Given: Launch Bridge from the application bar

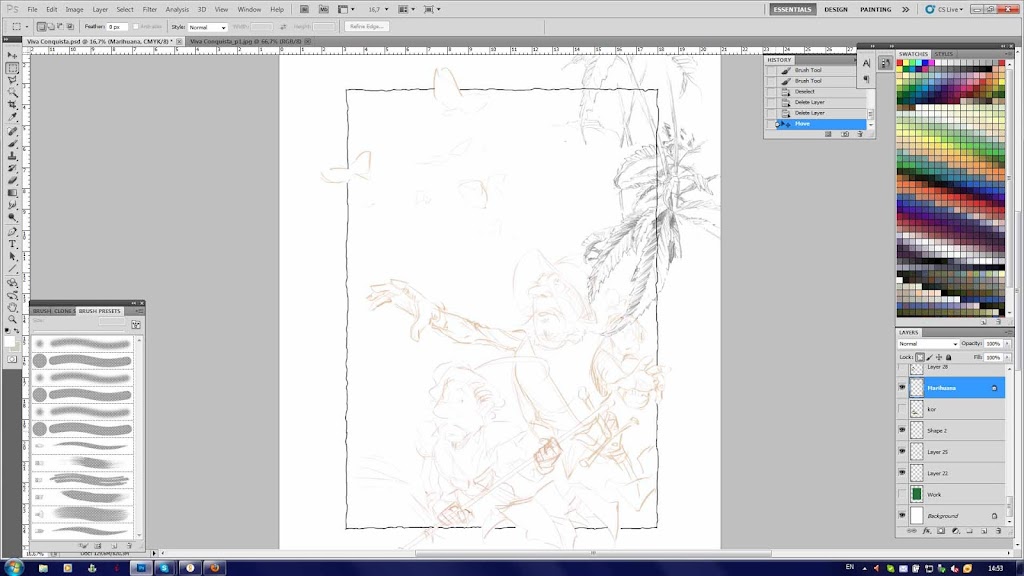Looking at the screenshot, I should 304,9.
